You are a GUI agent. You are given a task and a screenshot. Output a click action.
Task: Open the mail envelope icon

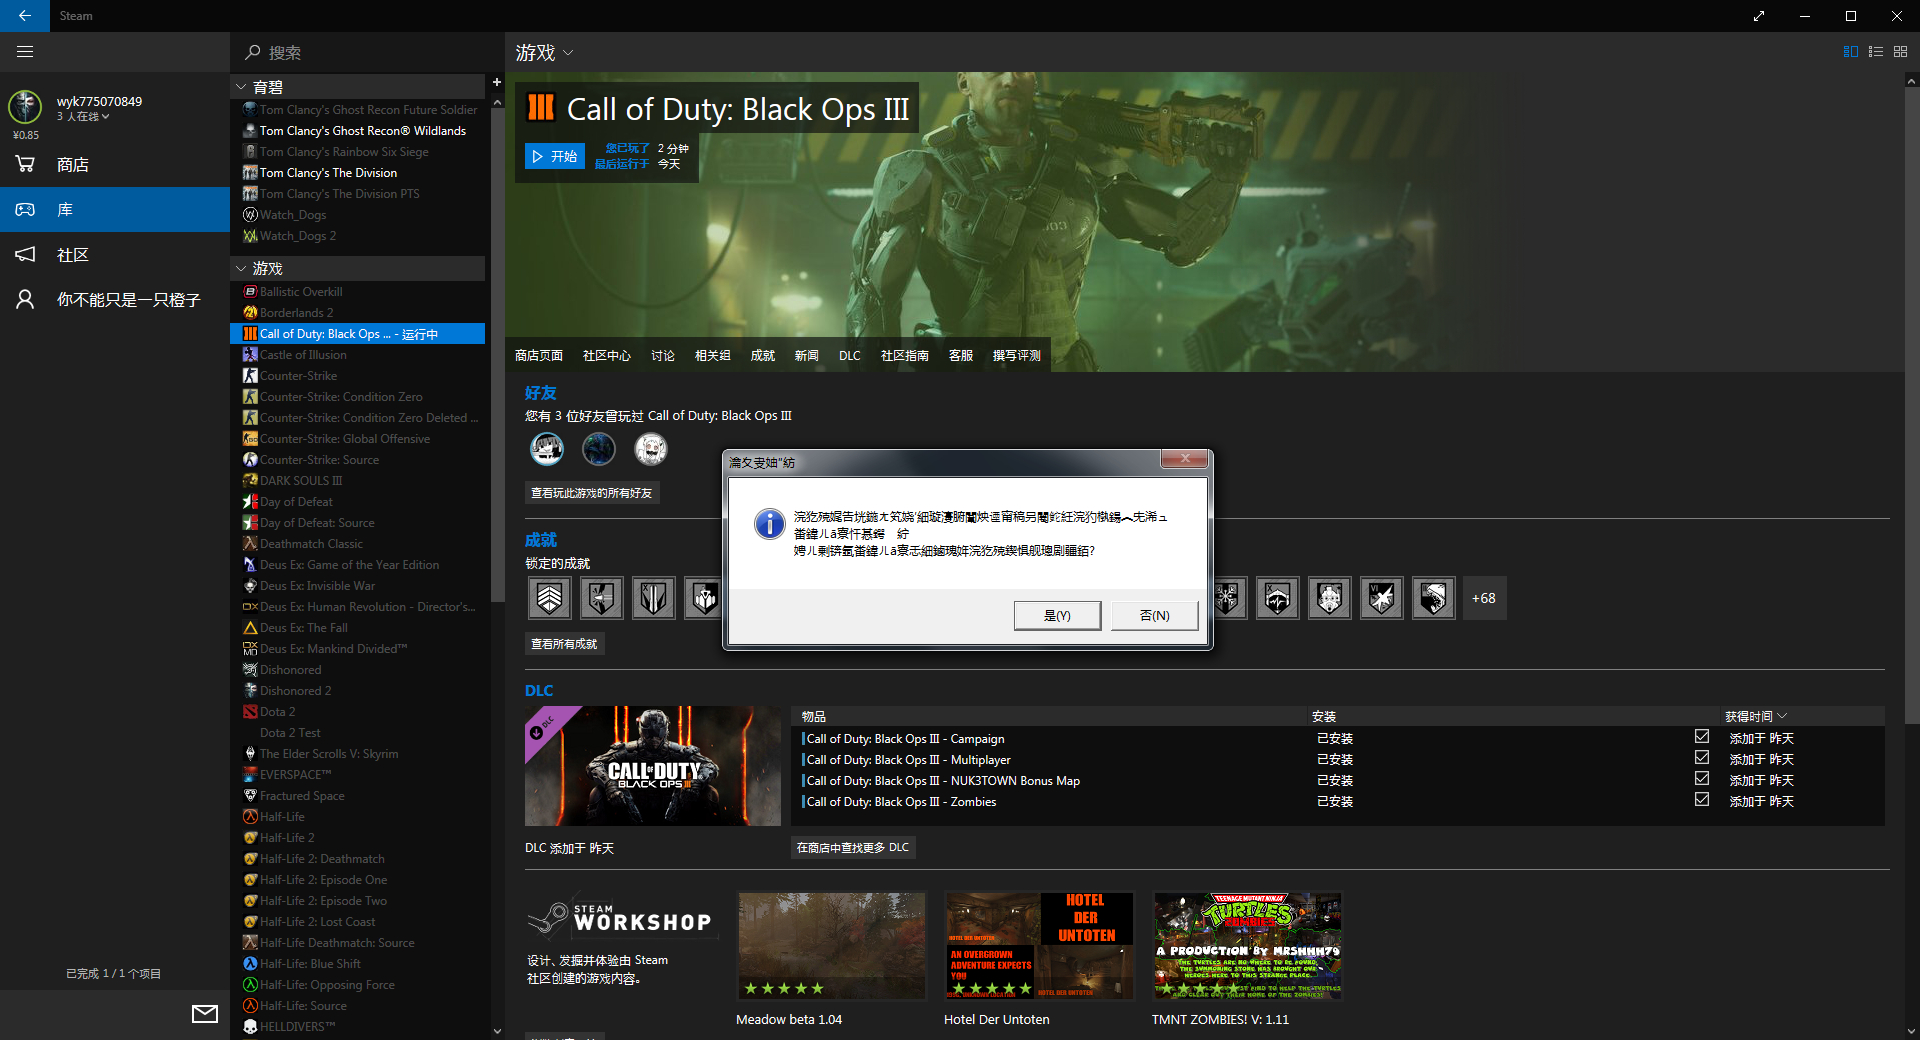(205, 1014)
